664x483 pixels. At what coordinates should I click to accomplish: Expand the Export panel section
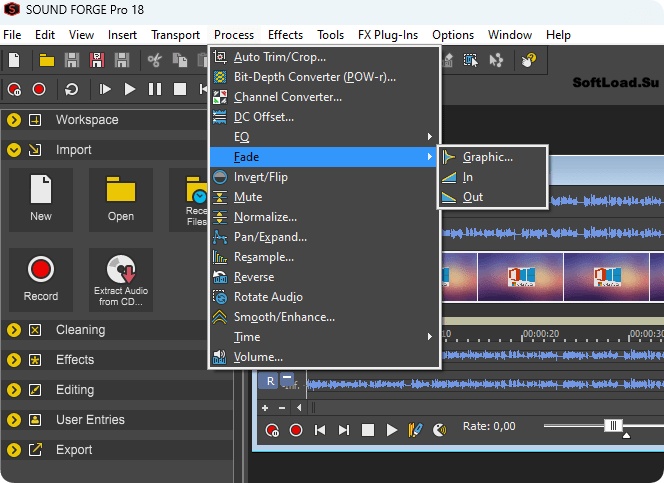[14, 450]
